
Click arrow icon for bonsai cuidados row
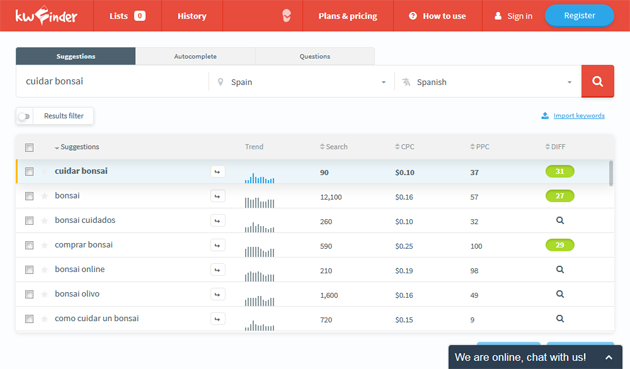tap(218, 221)
